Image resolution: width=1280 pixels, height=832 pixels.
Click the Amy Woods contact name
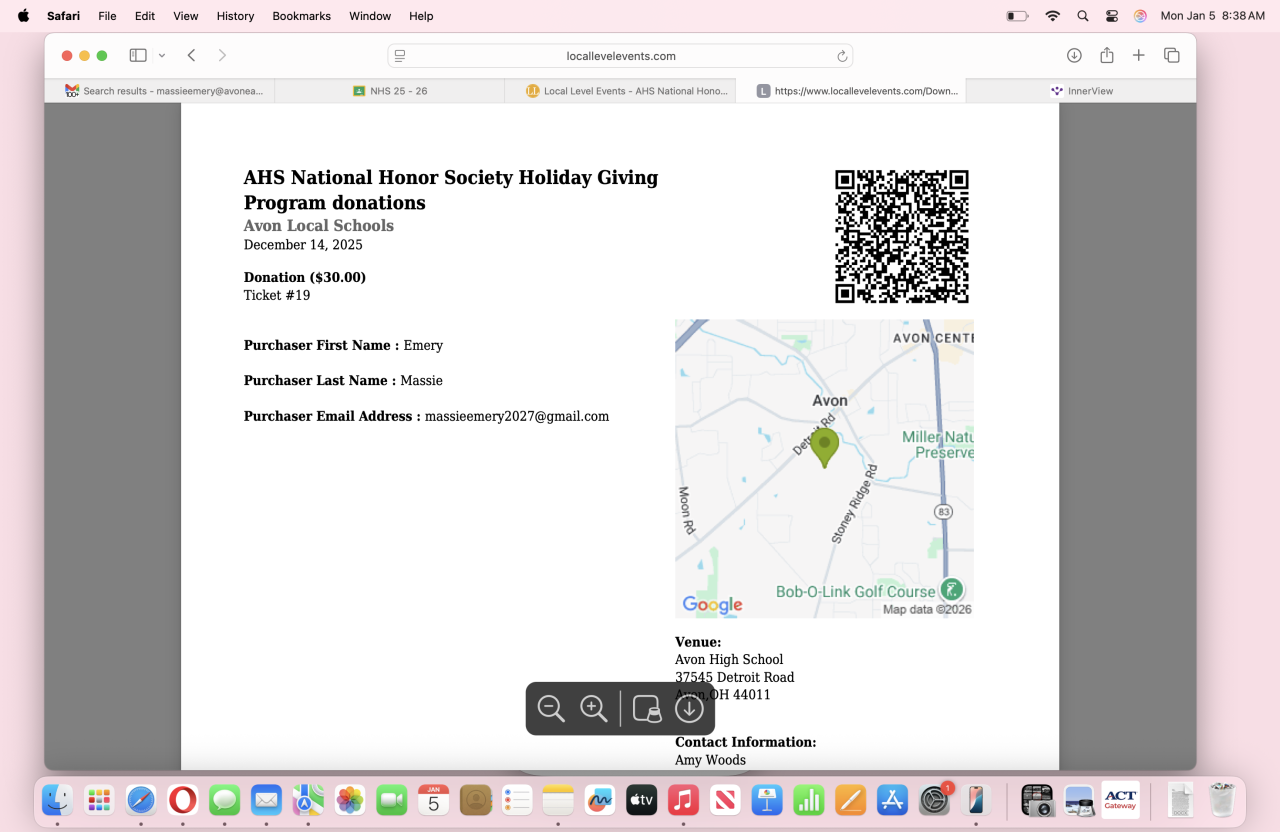[x=710, y=760]
